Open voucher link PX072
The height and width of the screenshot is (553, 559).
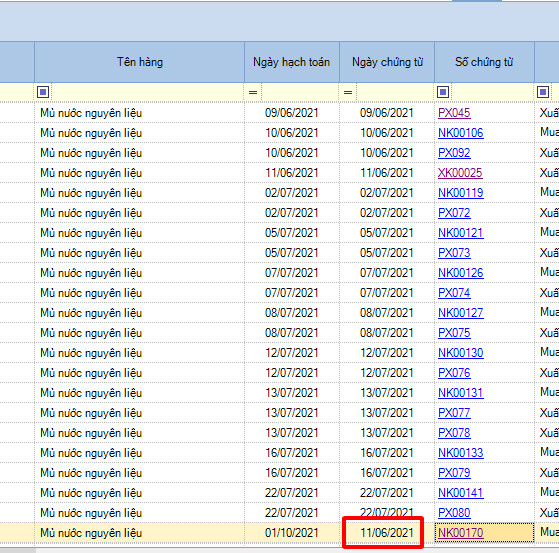tap(454, 213)
